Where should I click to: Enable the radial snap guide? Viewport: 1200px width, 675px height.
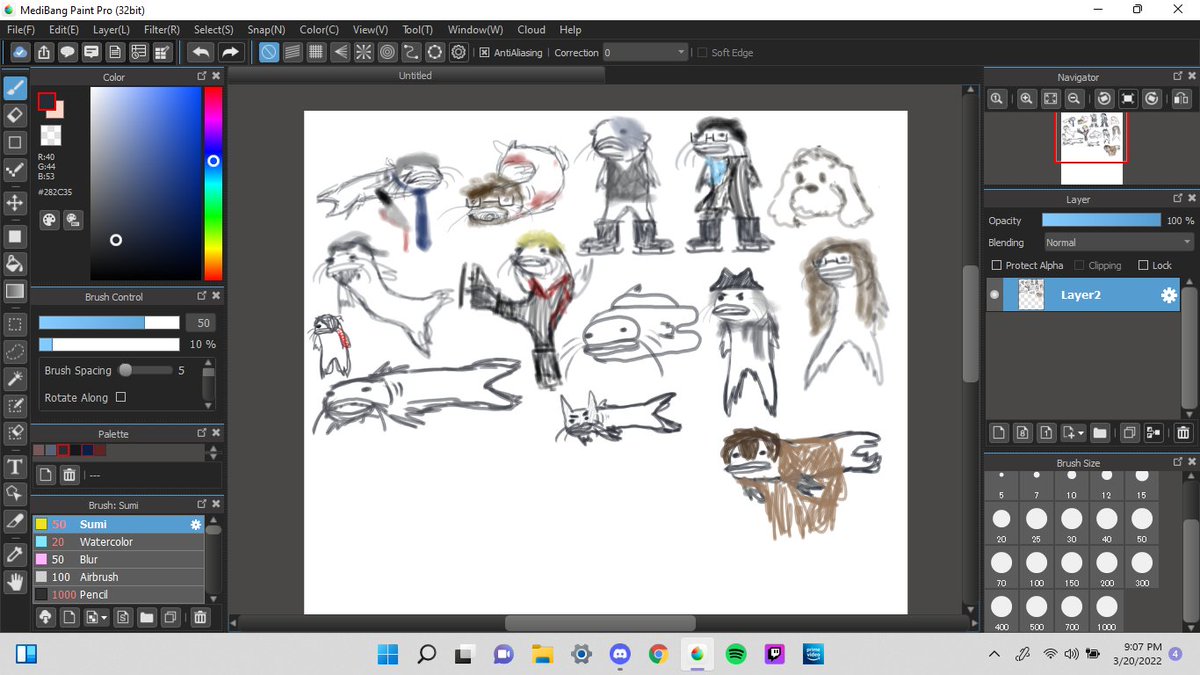click(x=364, y=52)
